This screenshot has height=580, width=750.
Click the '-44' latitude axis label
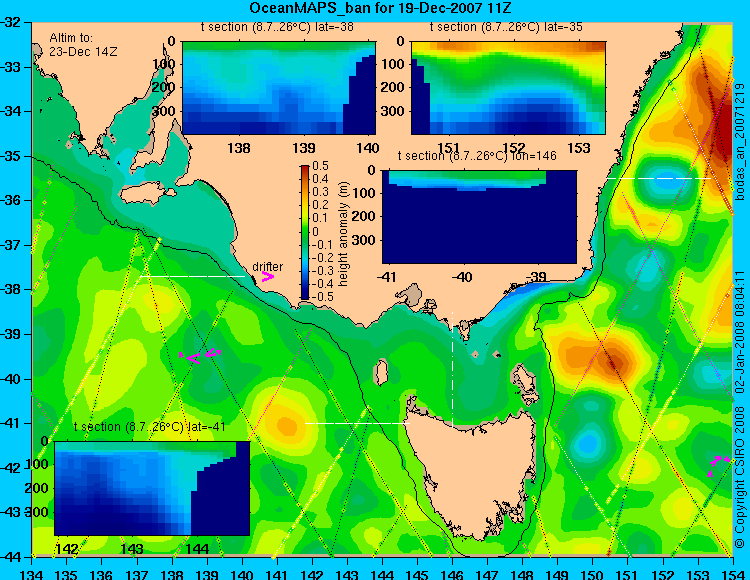[x=11, y=557]
